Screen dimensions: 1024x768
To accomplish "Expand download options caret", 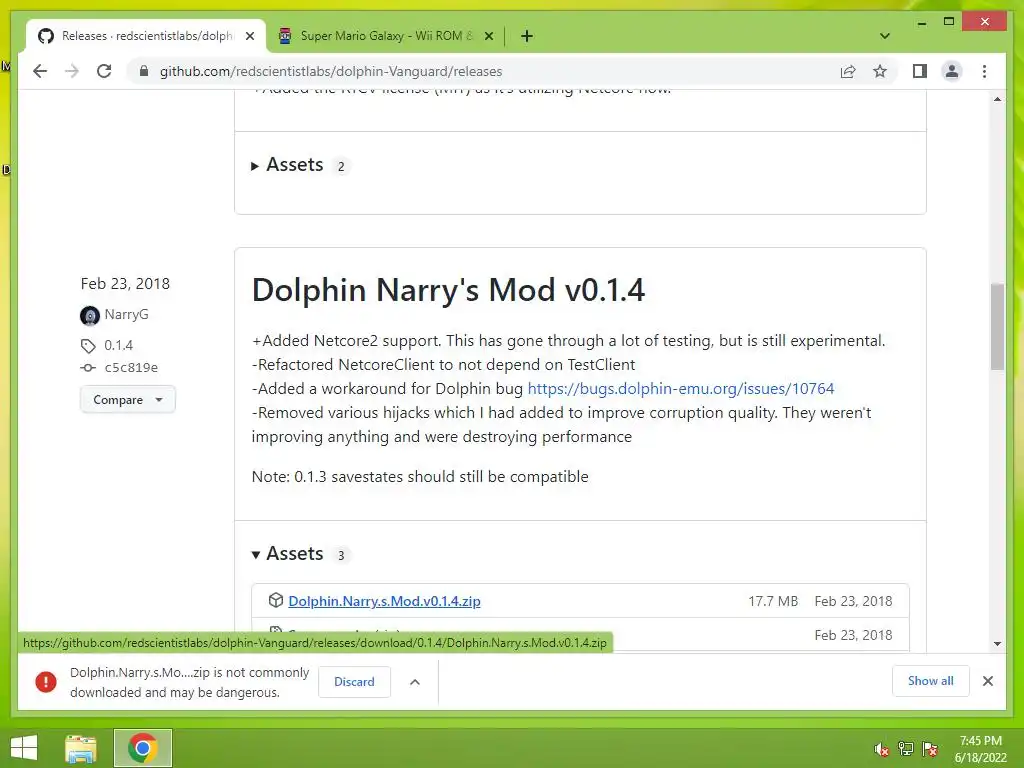I will 415,682.
